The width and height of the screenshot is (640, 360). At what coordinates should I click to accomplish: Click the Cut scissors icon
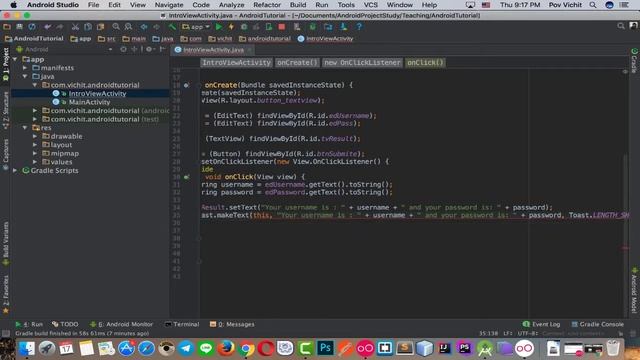[x=75, y=27]
